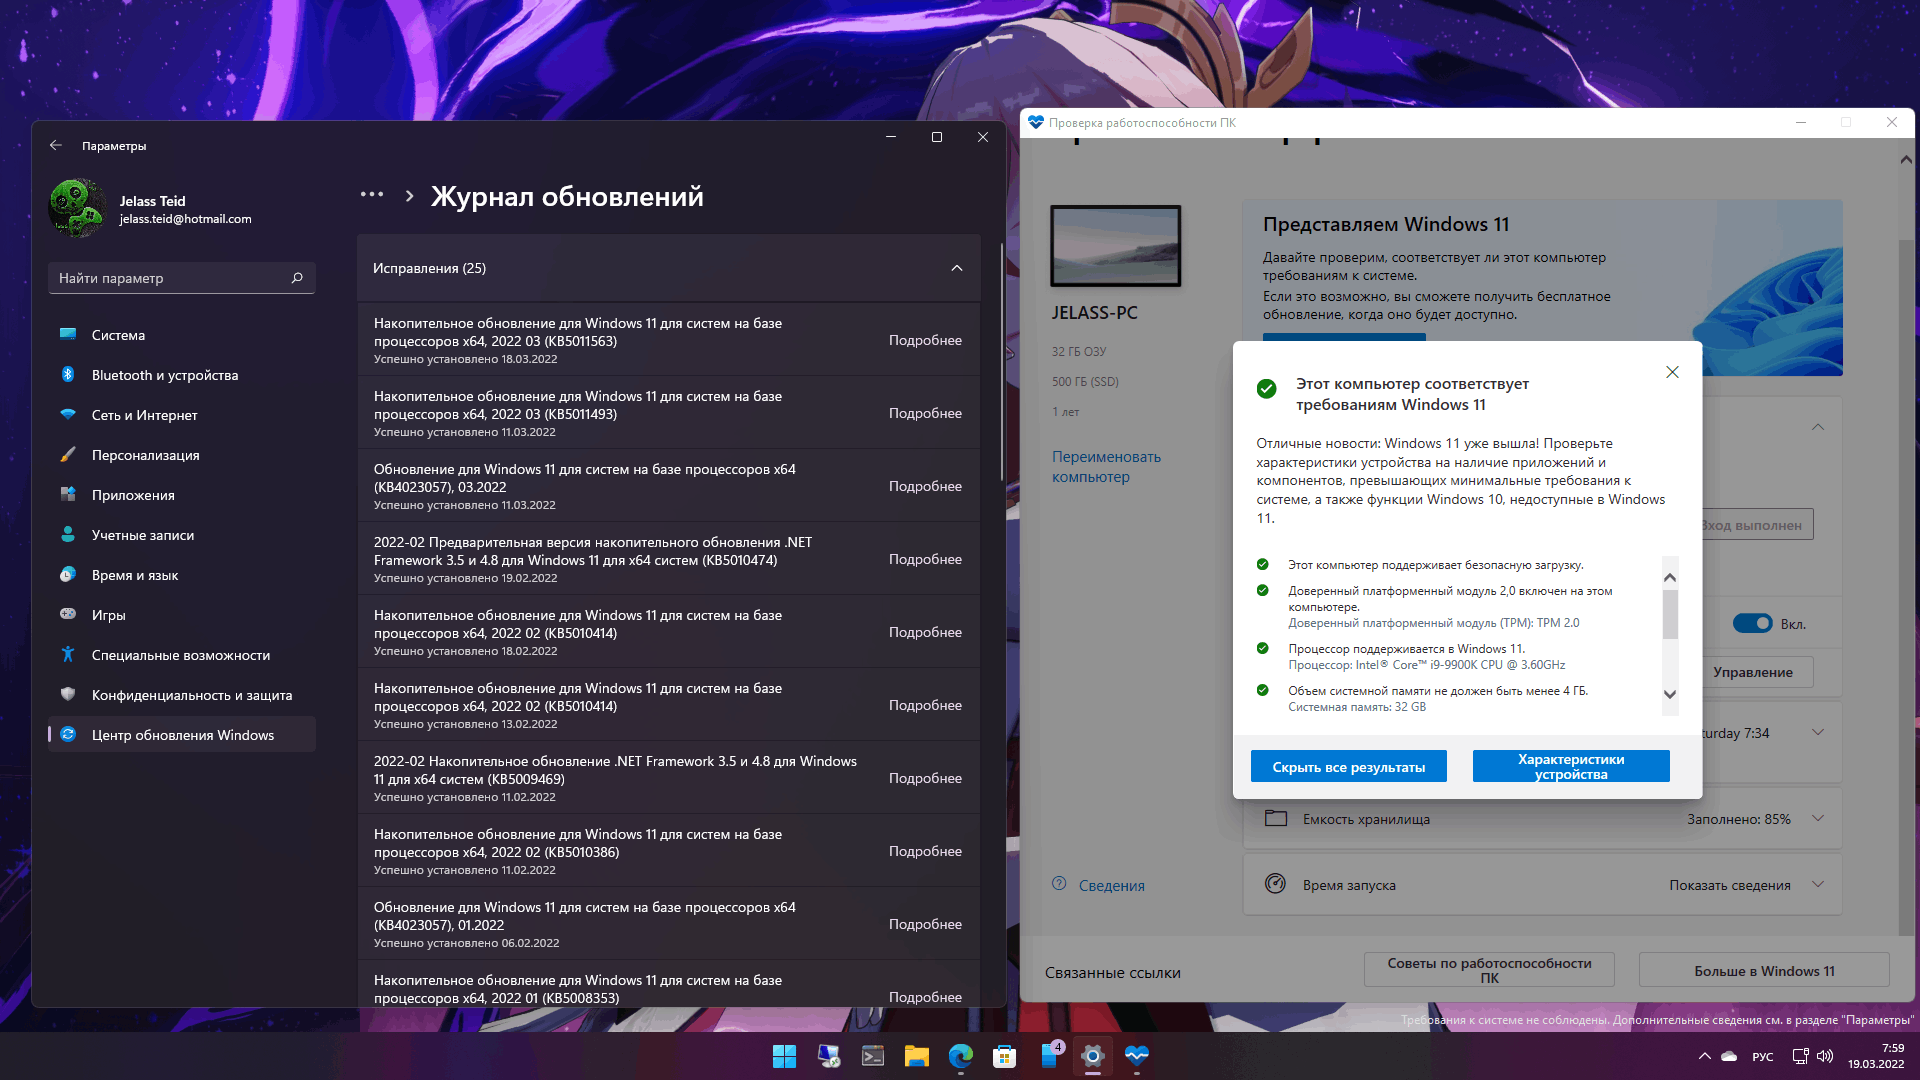Screen dimensions: 1920x1080
Task: Click the Найти параметр search field
Action: [182, 278]
